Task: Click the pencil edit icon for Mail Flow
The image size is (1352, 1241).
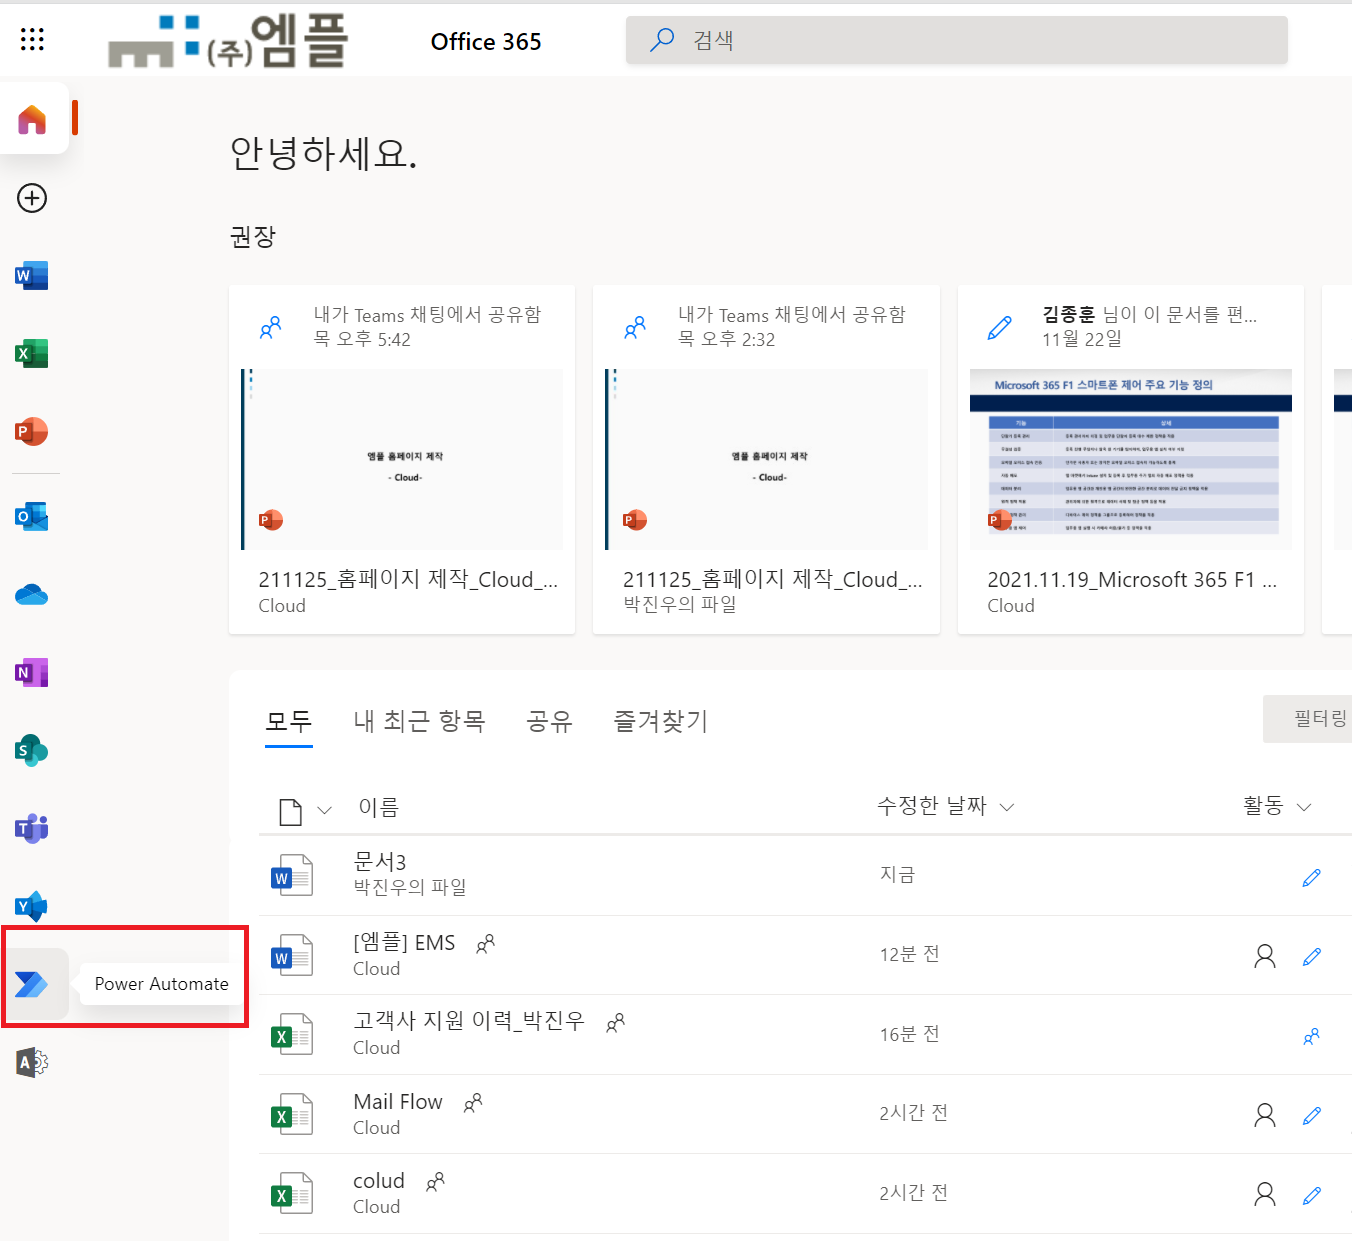Action: point(1312,1115)
